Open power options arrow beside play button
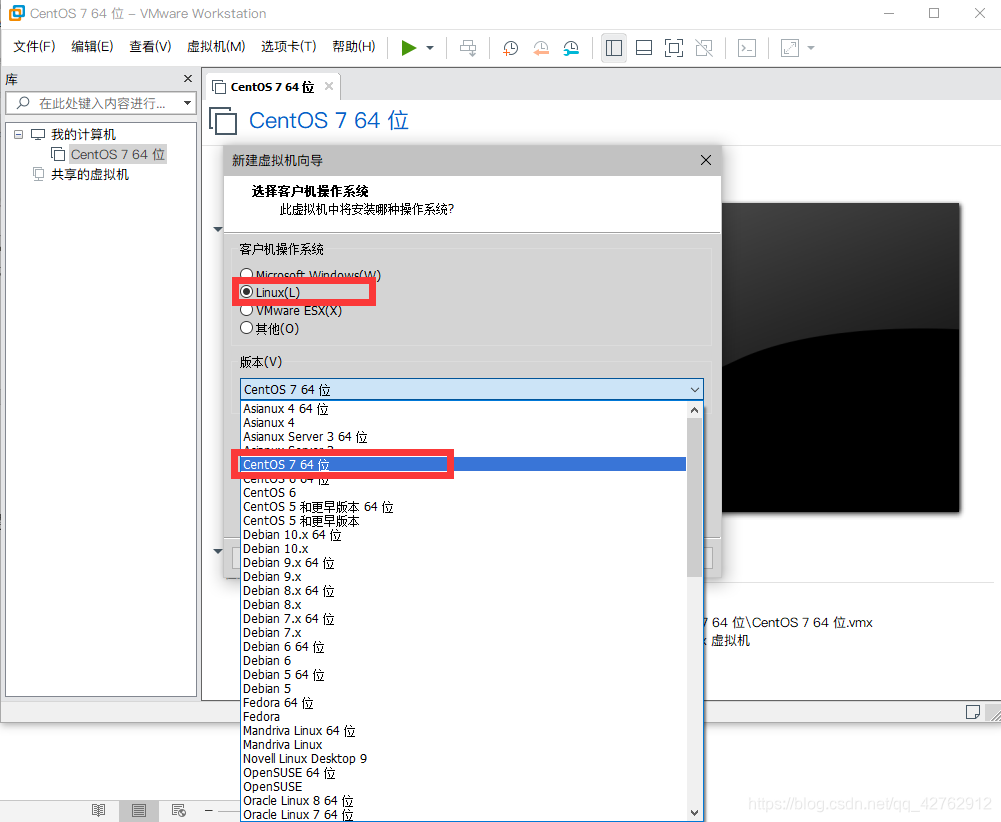Viewport: 1001px width, 822px height. [430, 48]
